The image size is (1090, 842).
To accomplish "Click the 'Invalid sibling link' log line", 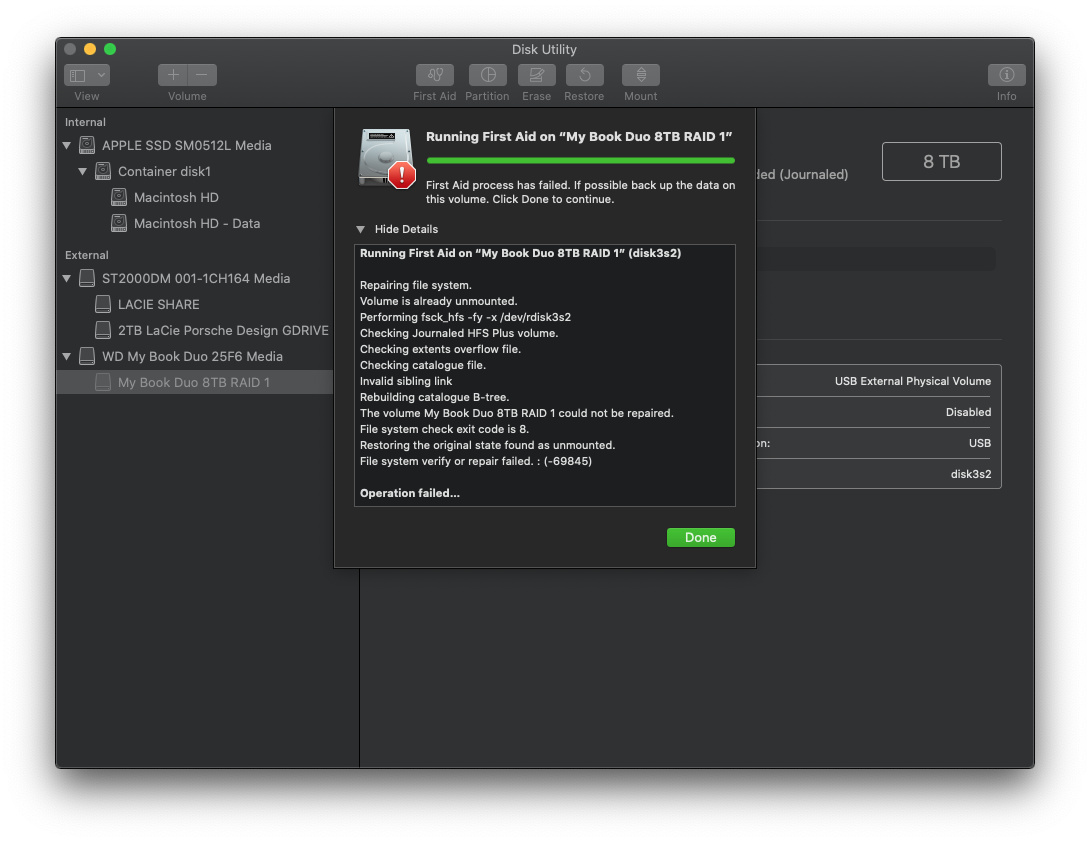I will [406, 381].
